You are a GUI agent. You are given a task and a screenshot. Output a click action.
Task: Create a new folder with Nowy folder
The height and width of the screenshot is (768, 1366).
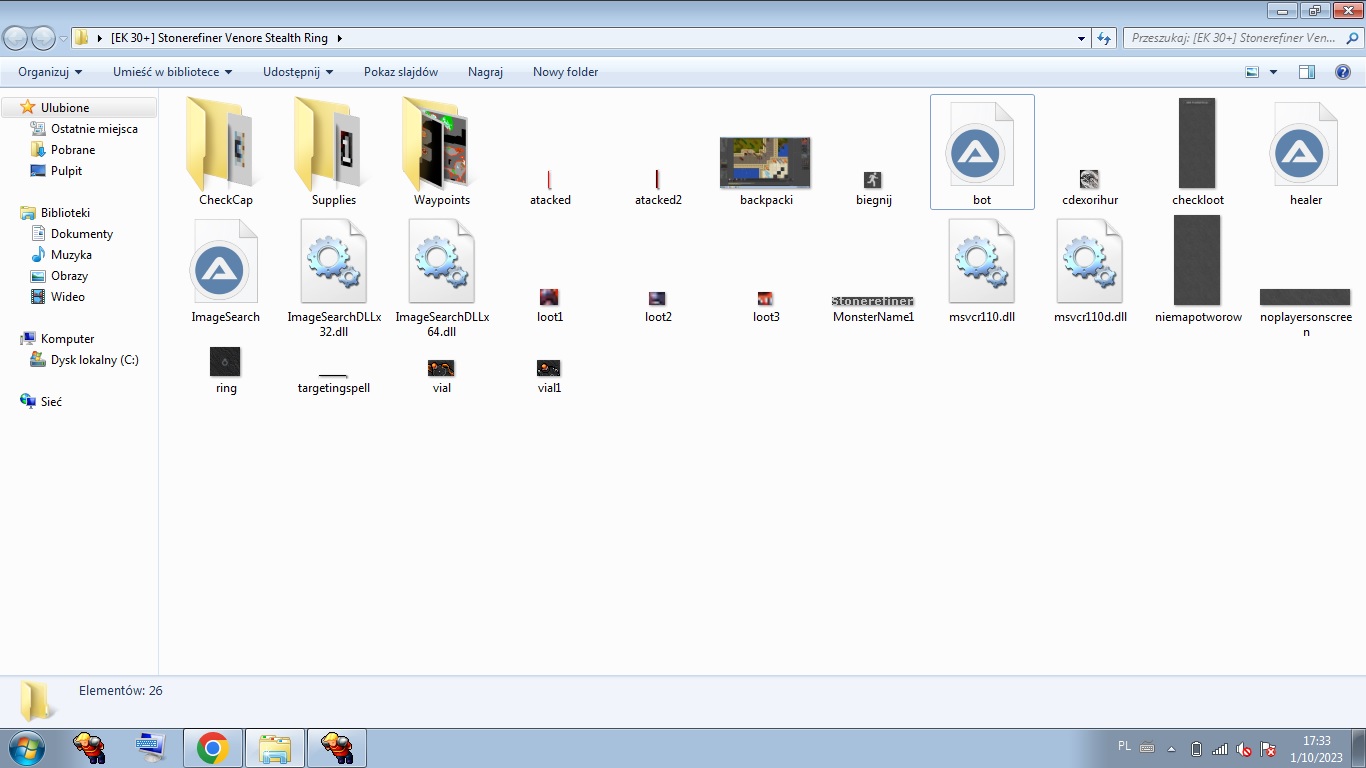(x=565, y=72)
